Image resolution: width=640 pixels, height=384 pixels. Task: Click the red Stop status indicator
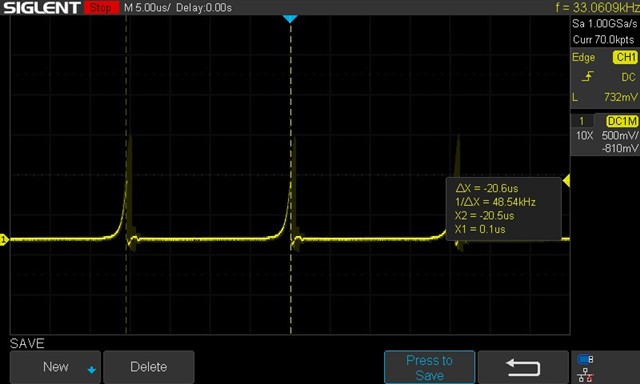101,7
